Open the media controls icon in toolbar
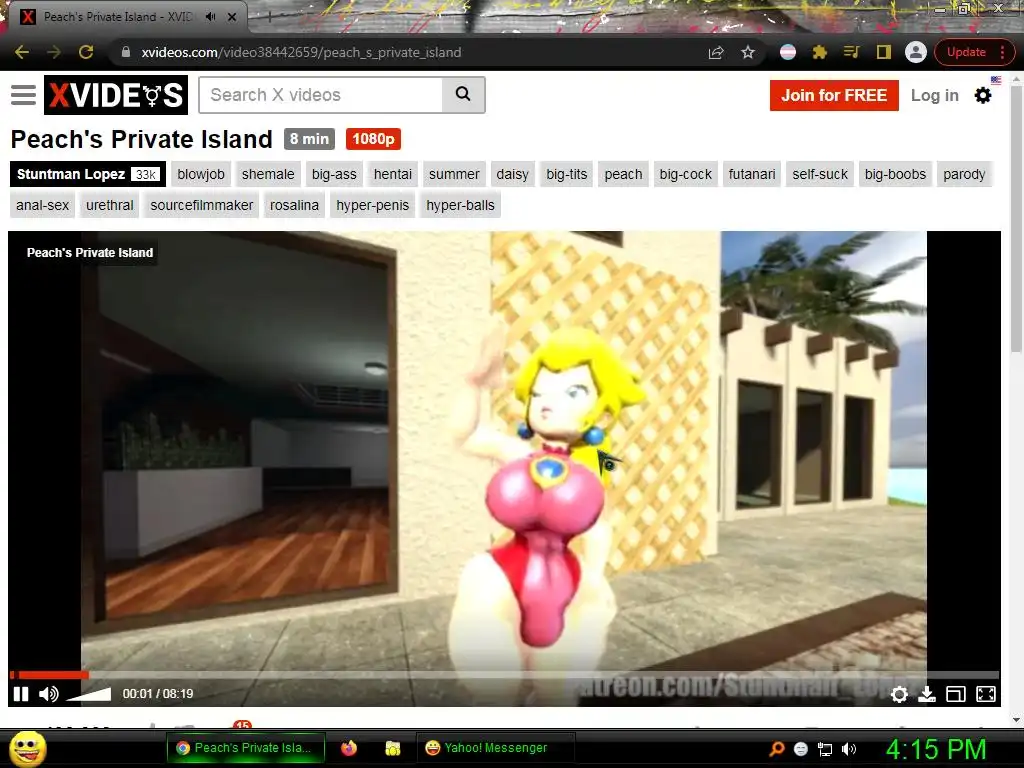Screen dimensions: 1024x768 click(851, 52)
